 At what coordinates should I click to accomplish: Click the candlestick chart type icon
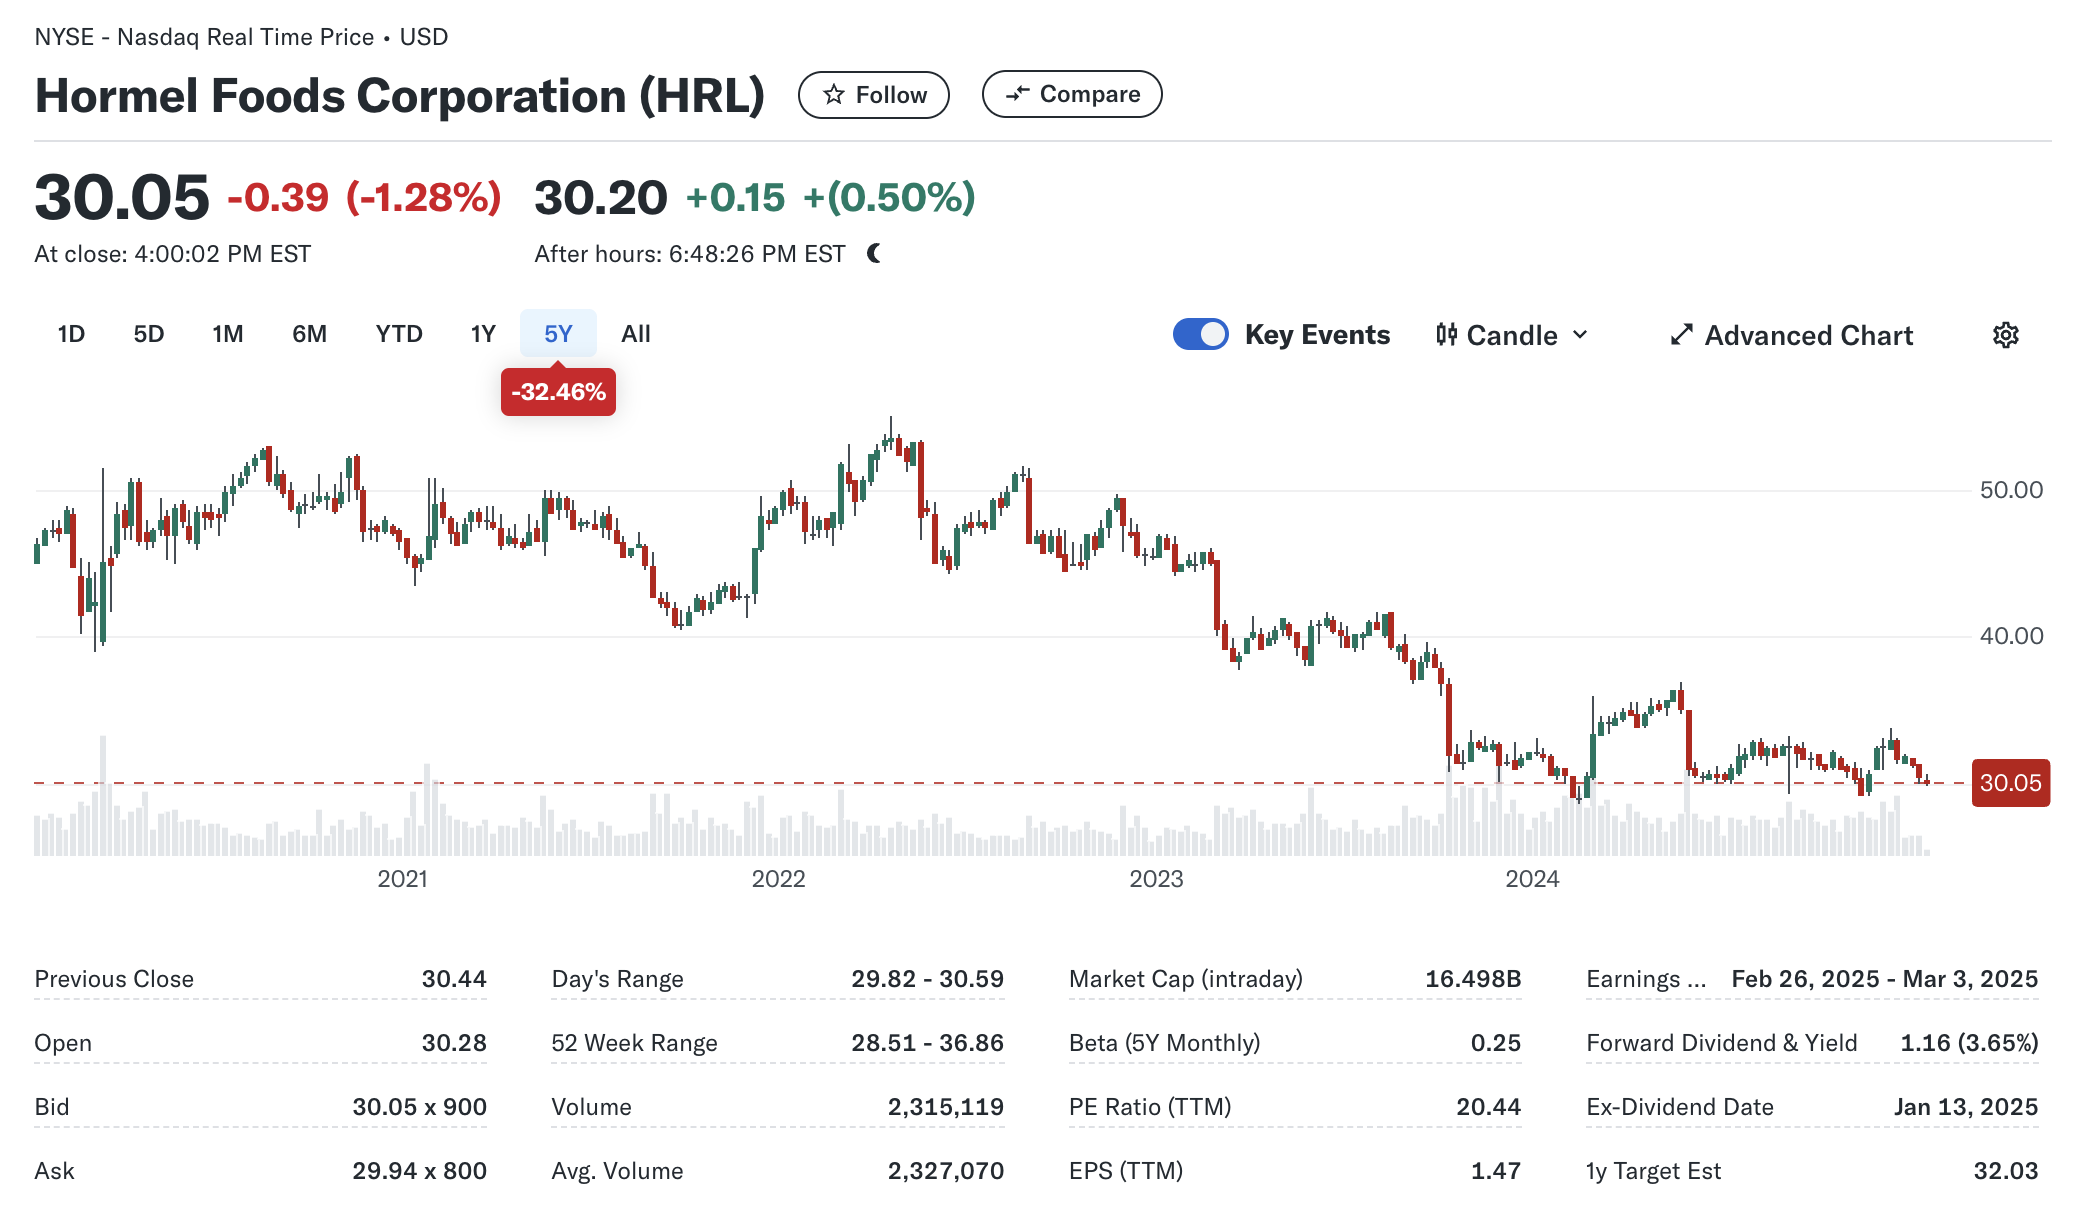(1446, 335)
